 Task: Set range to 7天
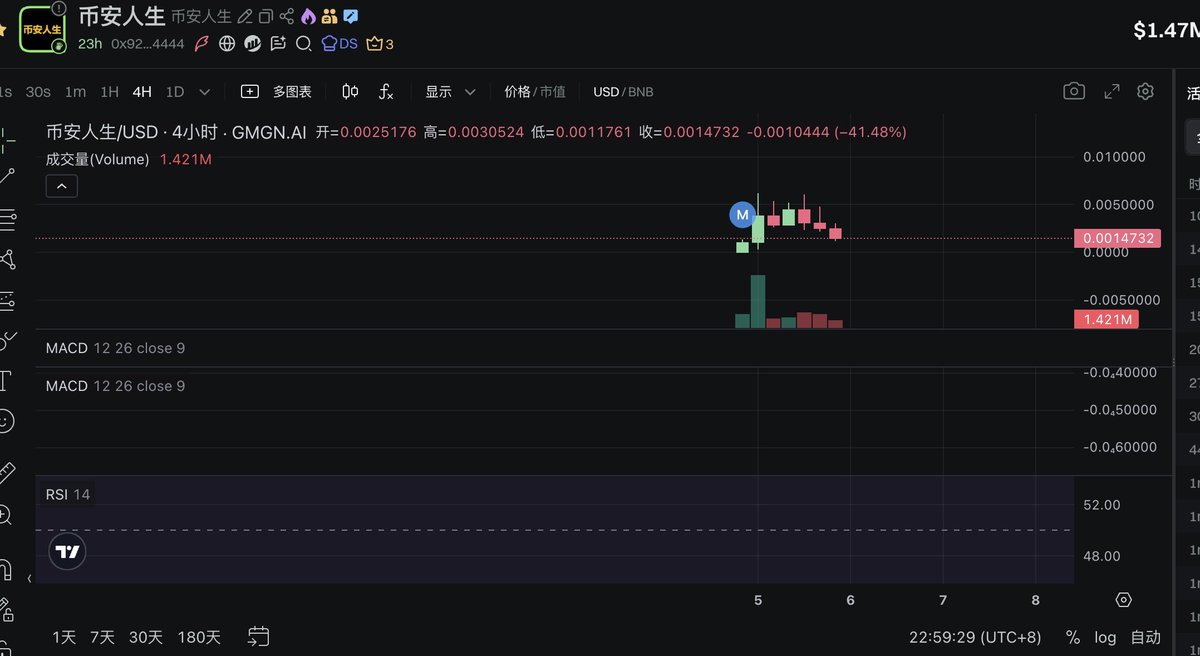point(102,637)
